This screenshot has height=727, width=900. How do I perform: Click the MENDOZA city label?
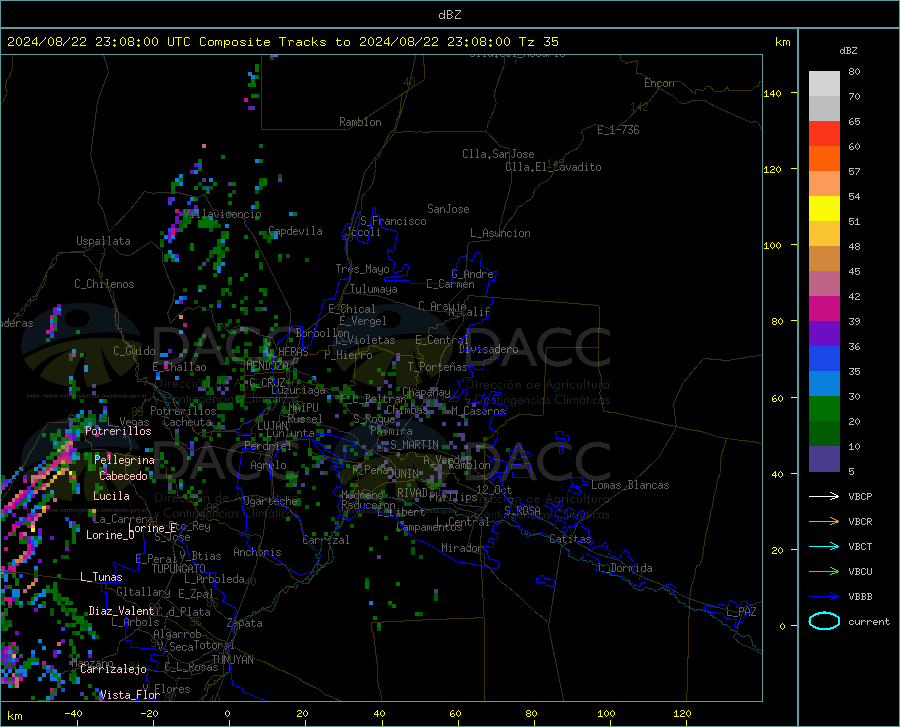(x=267, y=365)
